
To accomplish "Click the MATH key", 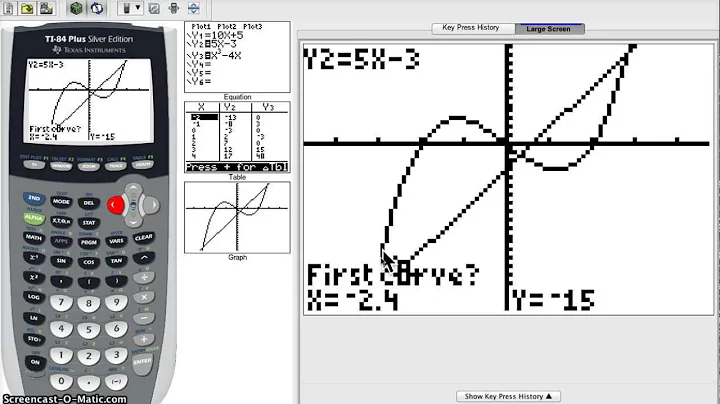I will (34, 238).
